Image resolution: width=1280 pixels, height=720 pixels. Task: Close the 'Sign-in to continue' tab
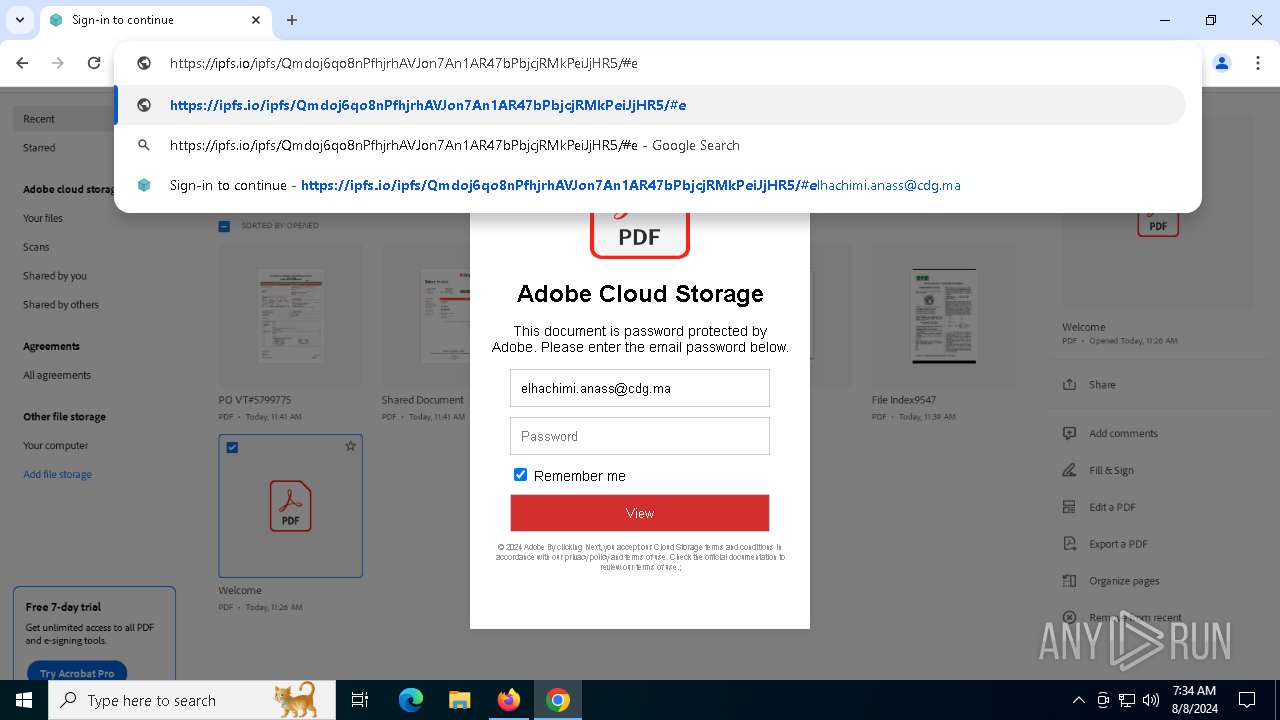click(x=256, y=20)
